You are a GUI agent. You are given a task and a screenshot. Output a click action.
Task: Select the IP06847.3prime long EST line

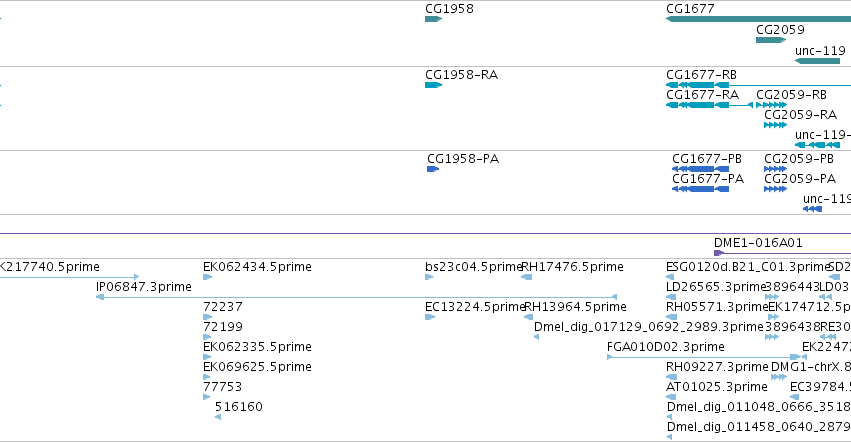pos(357,297)
